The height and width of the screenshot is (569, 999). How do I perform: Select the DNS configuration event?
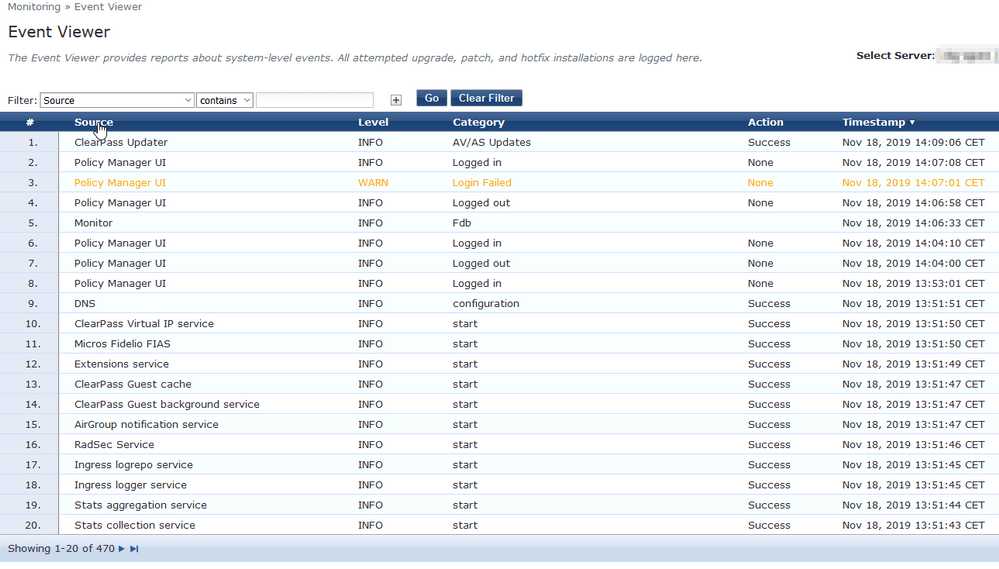coord(500,303)
